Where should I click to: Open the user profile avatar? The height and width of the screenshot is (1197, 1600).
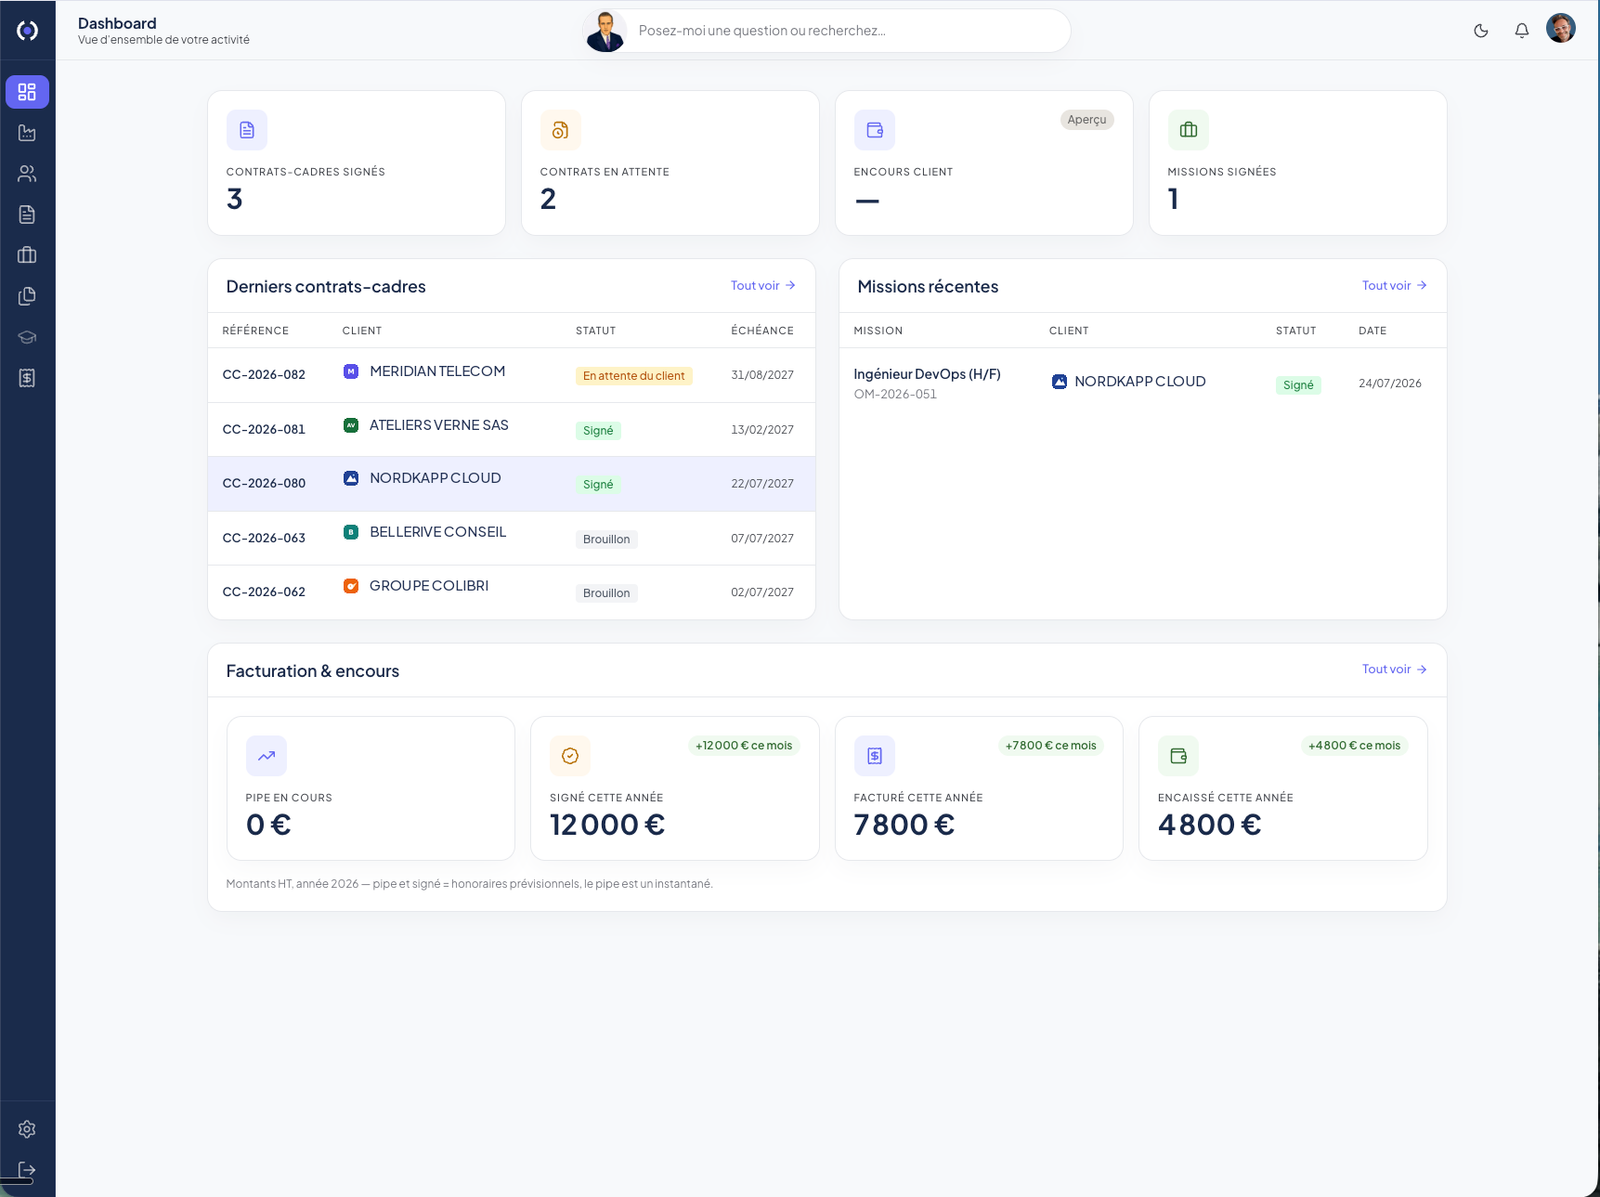pos(1561,28)
